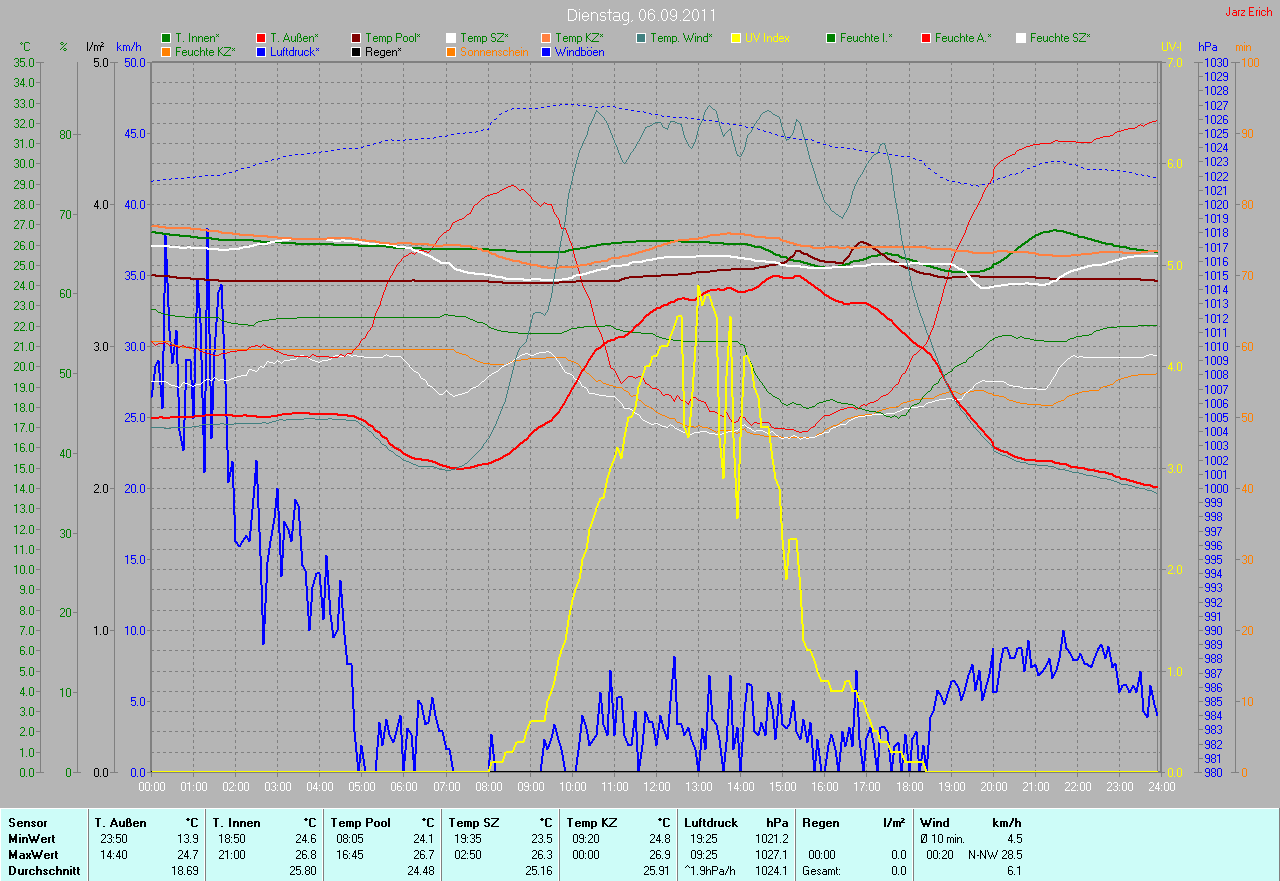Toggle the Sonnenschein legend label
This screenshot has height=881, width=1280.
(494, 51)
